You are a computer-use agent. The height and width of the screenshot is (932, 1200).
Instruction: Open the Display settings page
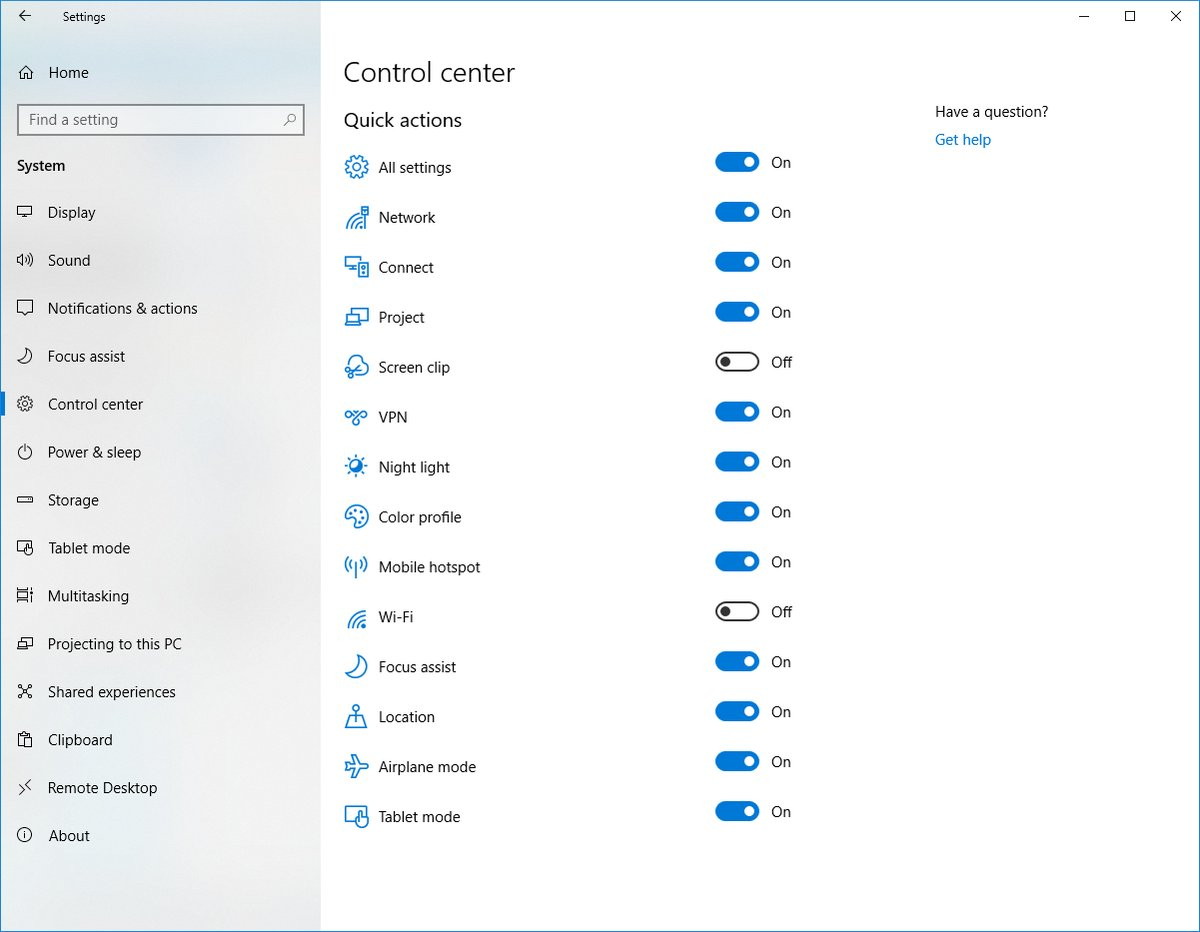click(x=71, y=212)
